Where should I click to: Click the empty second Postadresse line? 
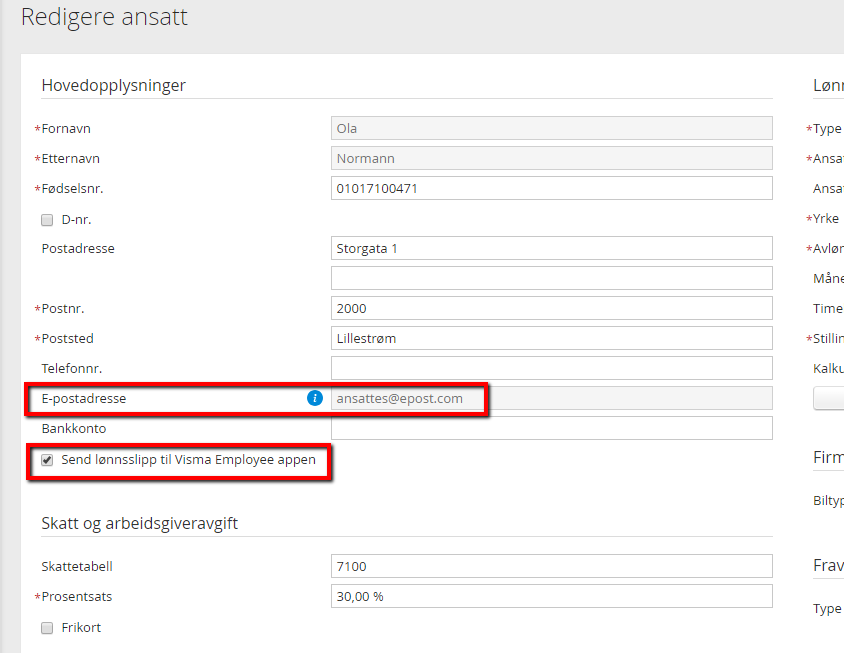551,277
